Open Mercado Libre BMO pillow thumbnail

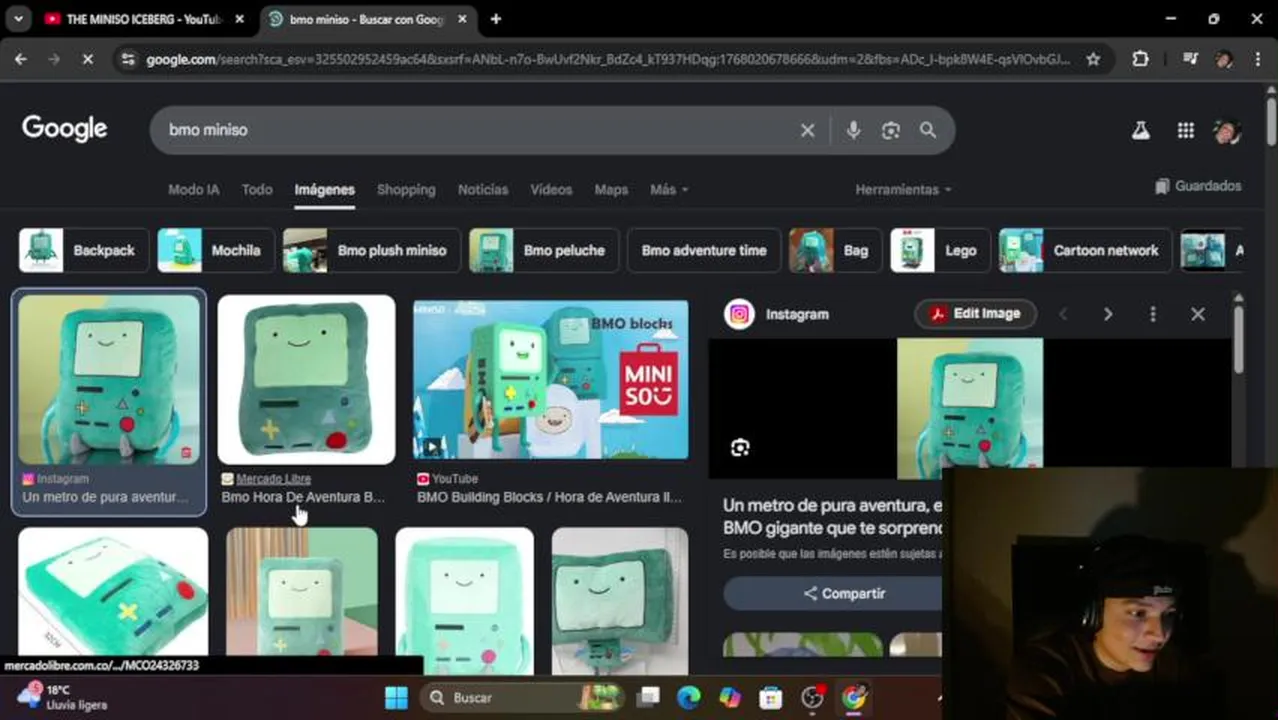pos(306,380)
